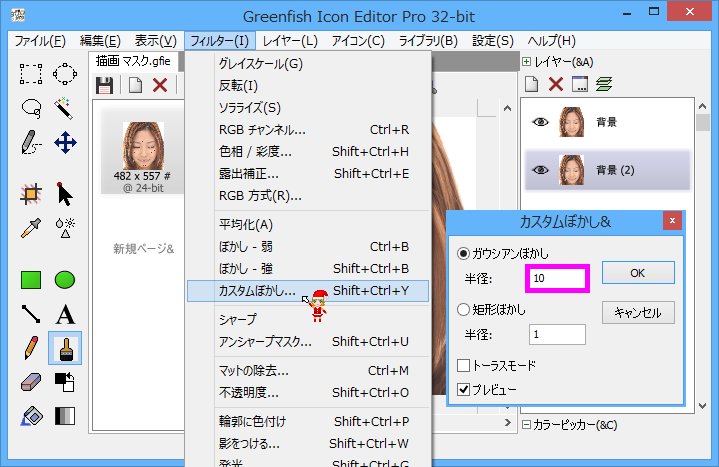This screenshot has width=719, height=467.
Task: Hide the 背景 (2) layer with its eye icon
Action: click(541, 170)
